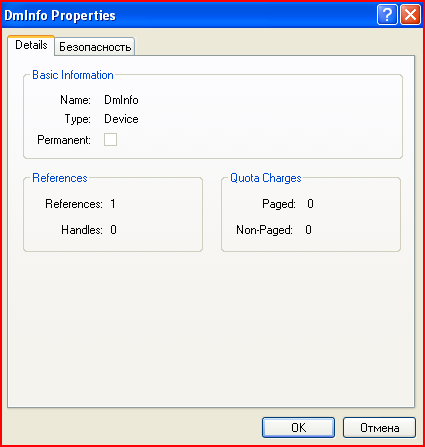Click the Basic Information group heading
425x447 pixels.
(x=73, y=75)
